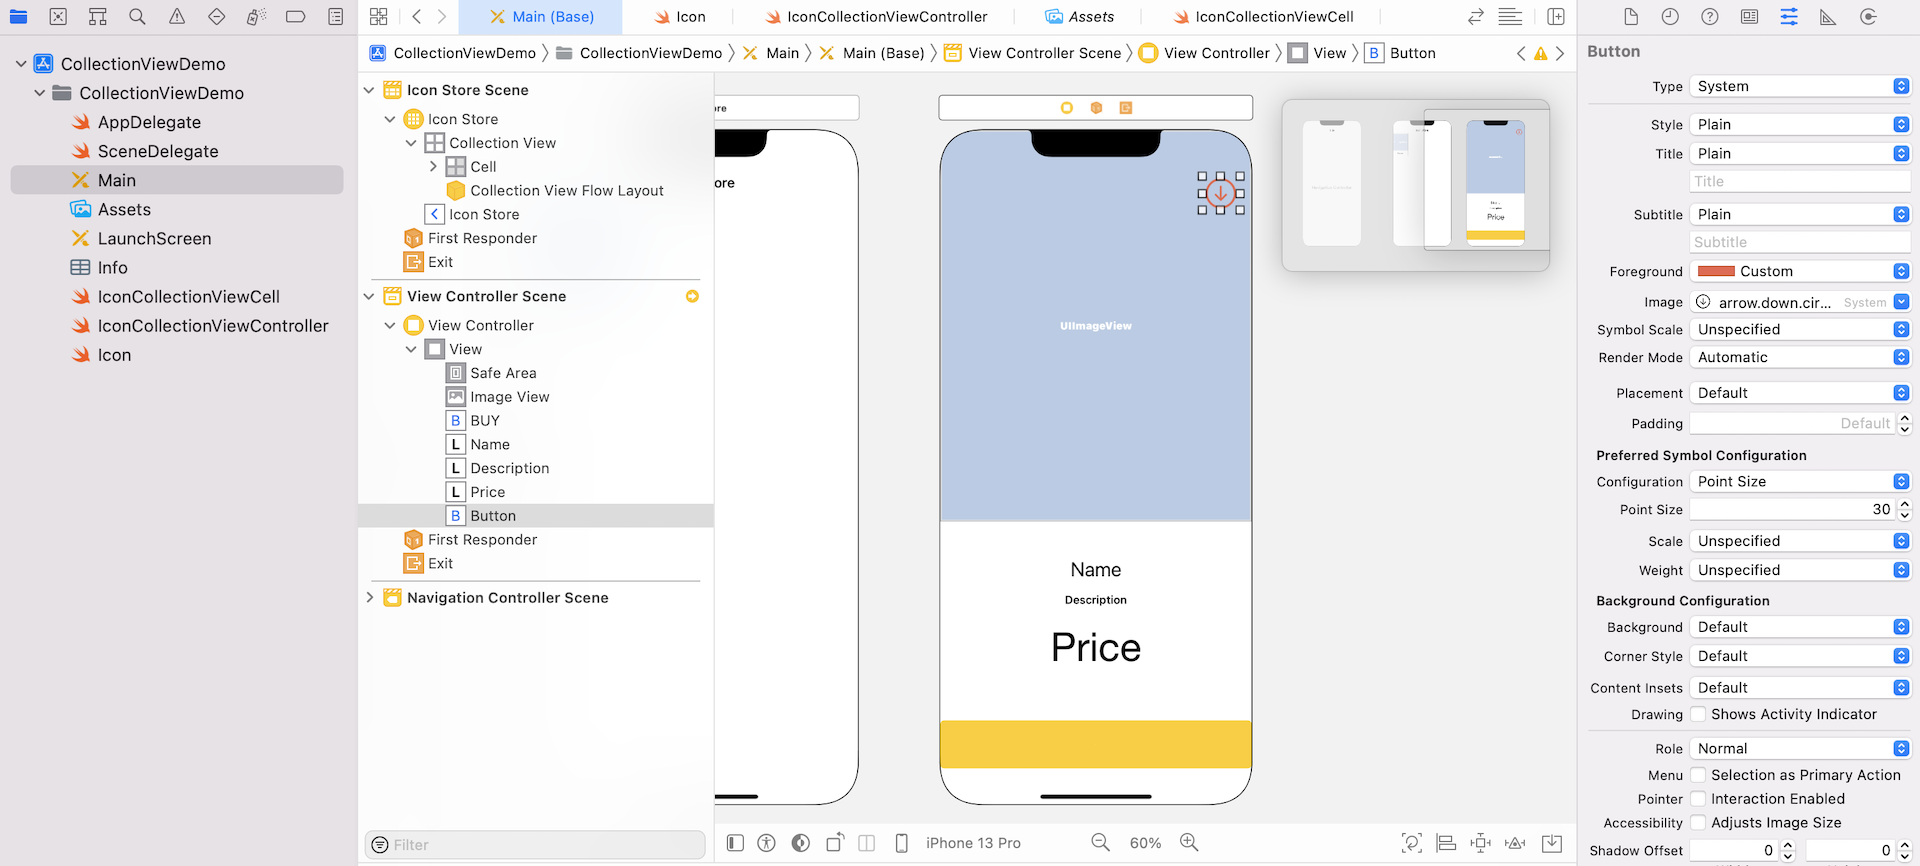
Task: Click the Foreground custom color swatch
Action: pyautogui.click(x=1716, y=272)
